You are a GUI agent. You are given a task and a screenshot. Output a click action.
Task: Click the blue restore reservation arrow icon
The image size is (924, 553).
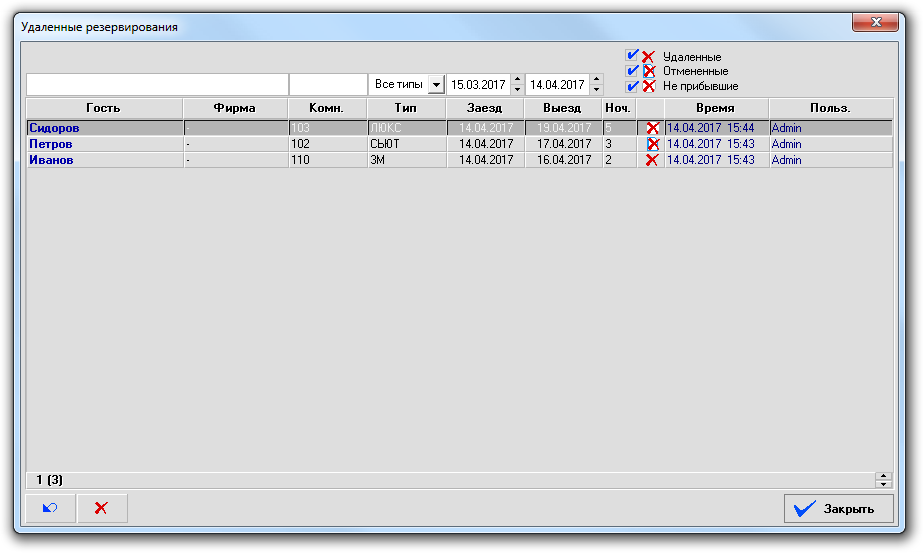pos(50,508)
